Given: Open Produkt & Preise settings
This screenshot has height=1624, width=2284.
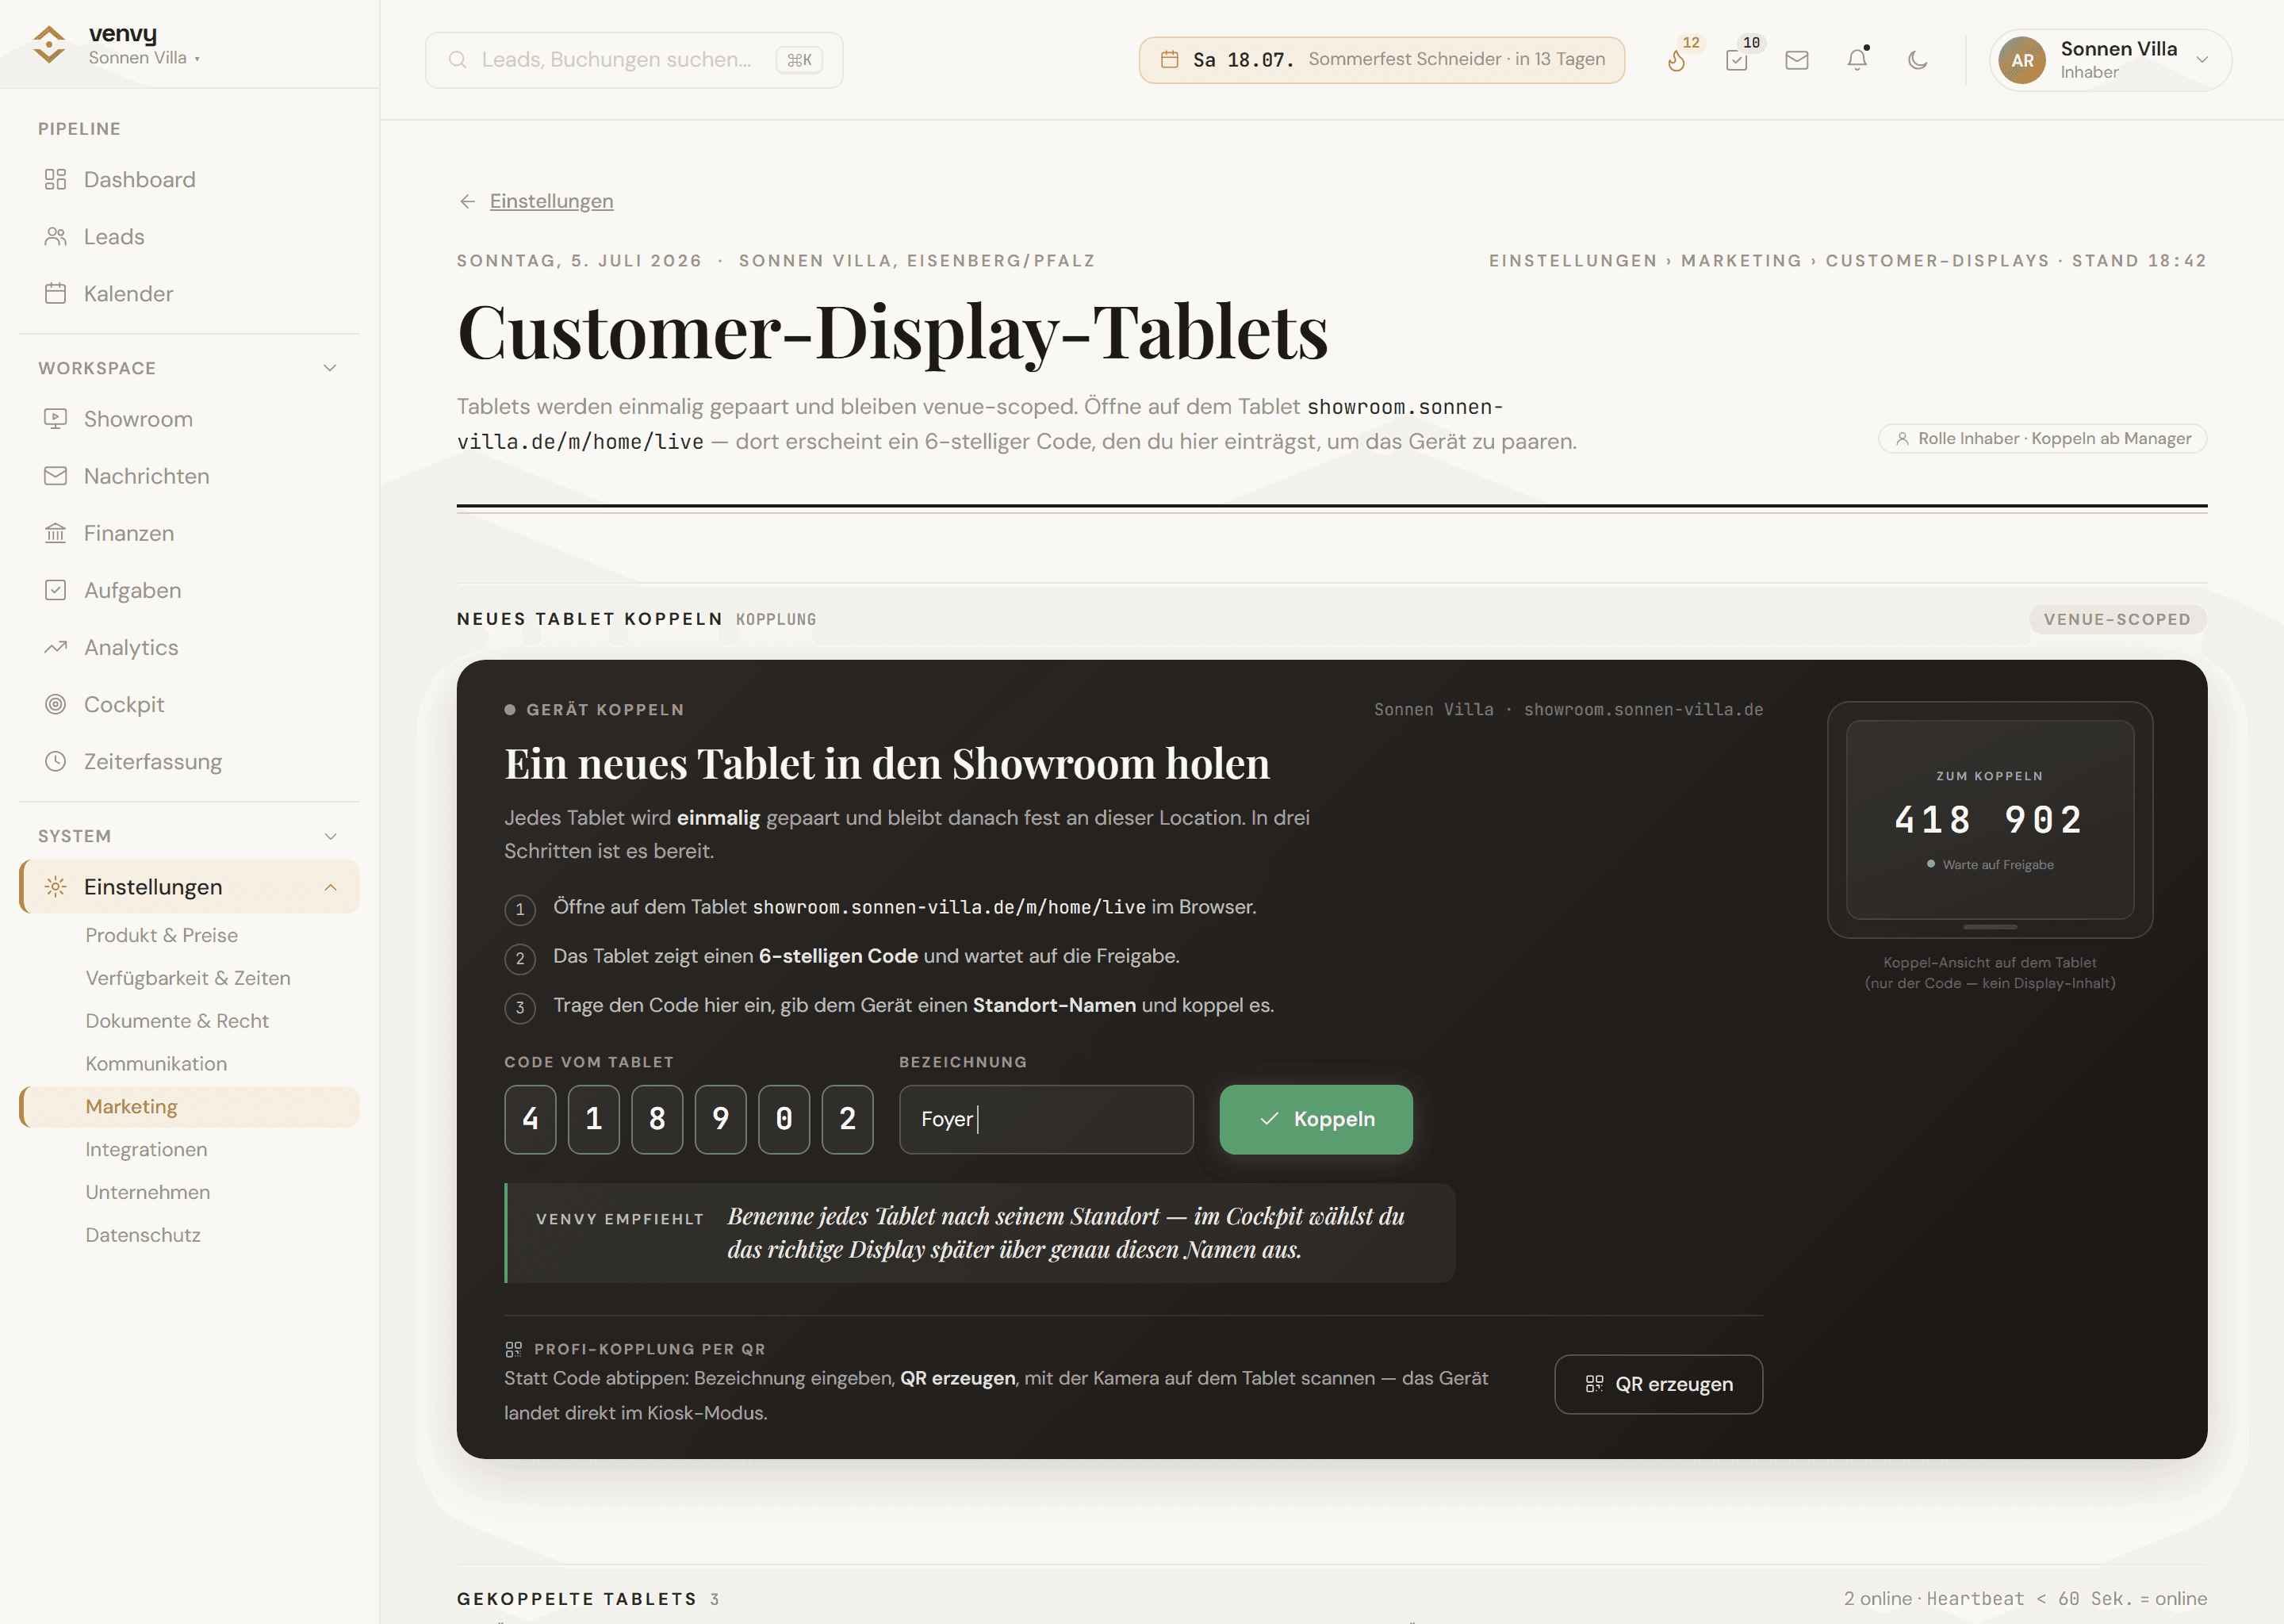Looking at the screenshot, I should click(x=161, y=935).
